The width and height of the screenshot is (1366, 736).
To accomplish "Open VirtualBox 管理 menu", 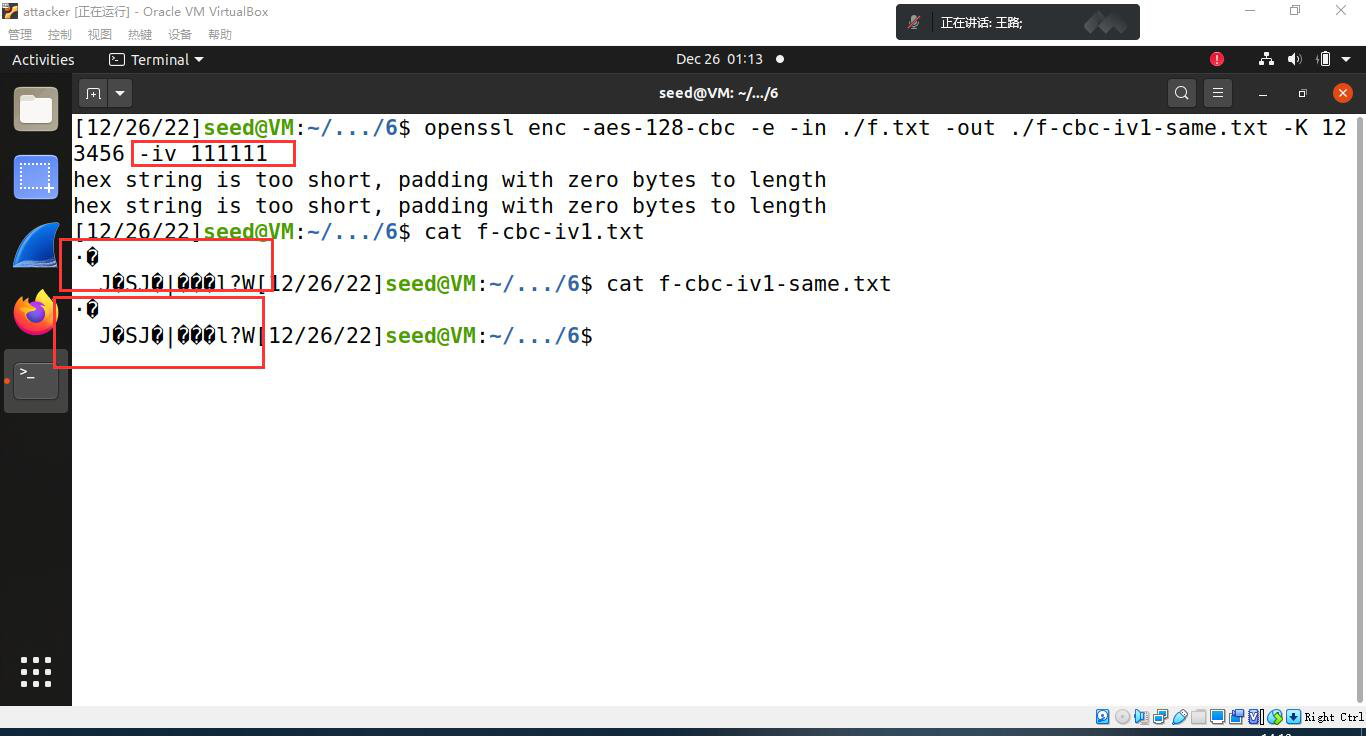I will [20, 34].
